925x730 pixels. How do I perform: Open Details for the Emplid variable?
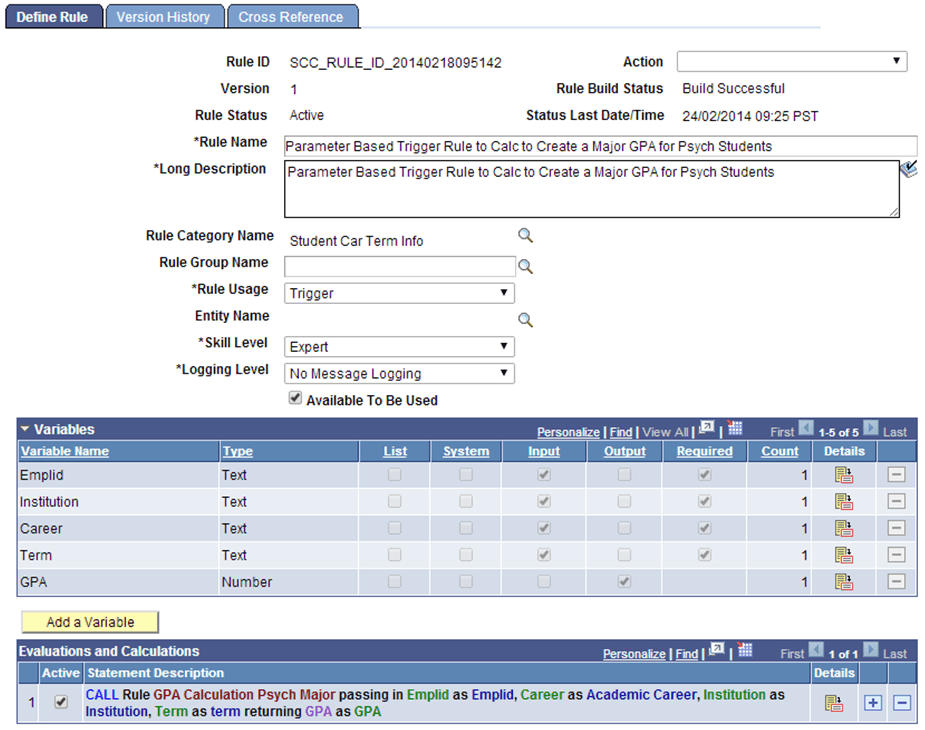843,474
